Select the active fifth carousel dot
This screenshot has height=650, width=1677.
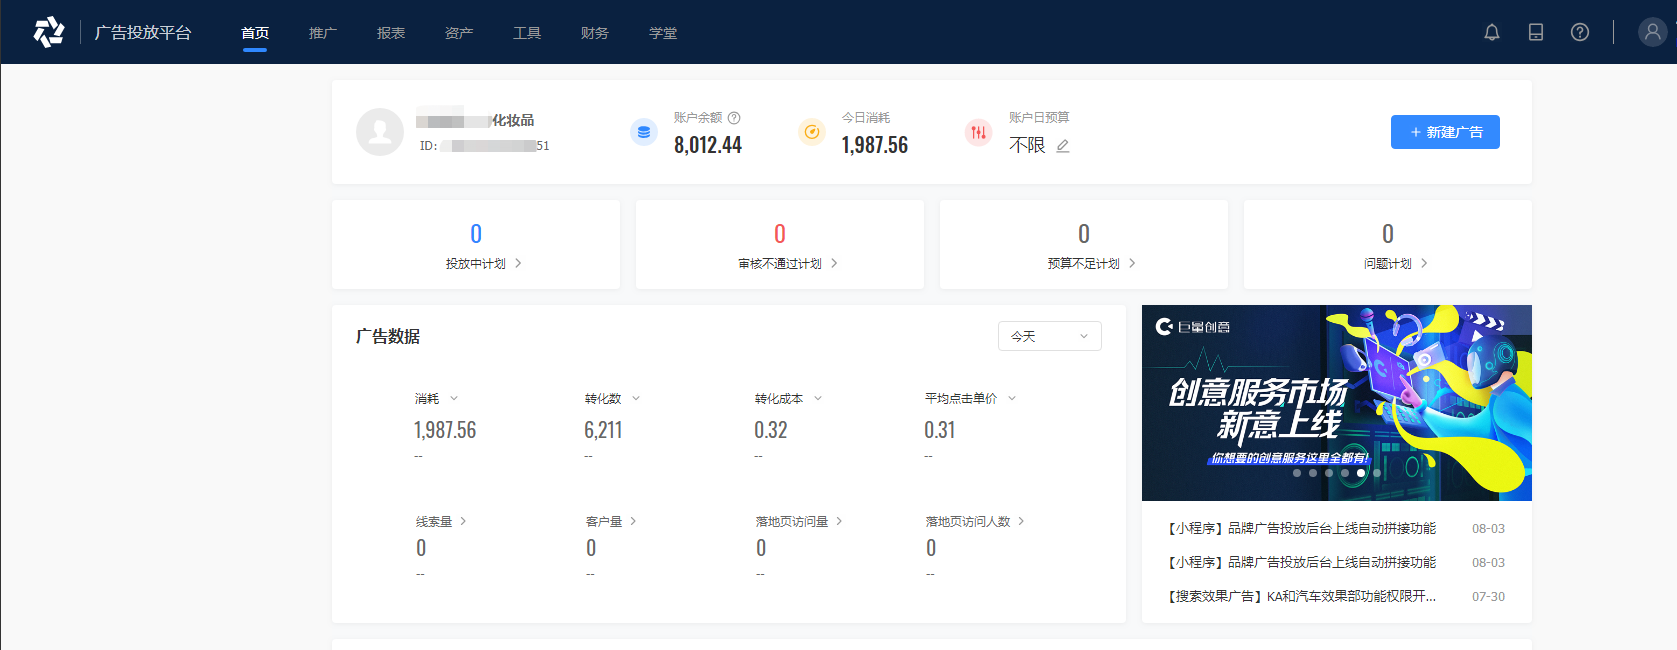pos(1361,473)
